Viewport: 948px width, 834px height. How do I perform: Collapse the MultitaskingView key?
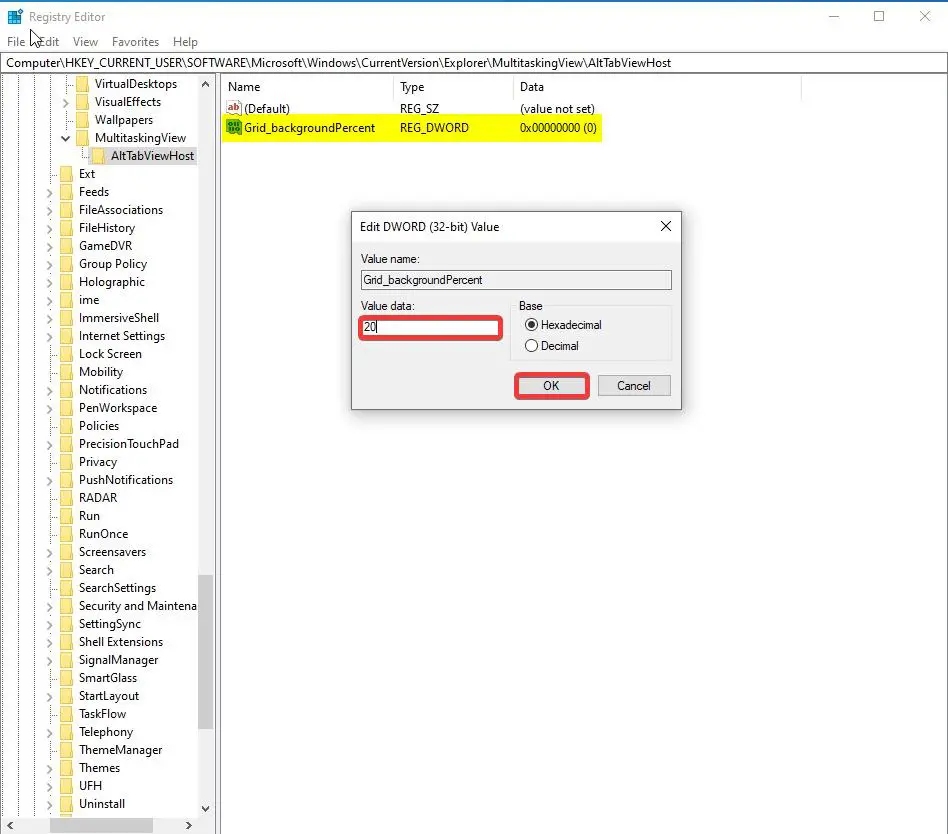coord(65,138)
